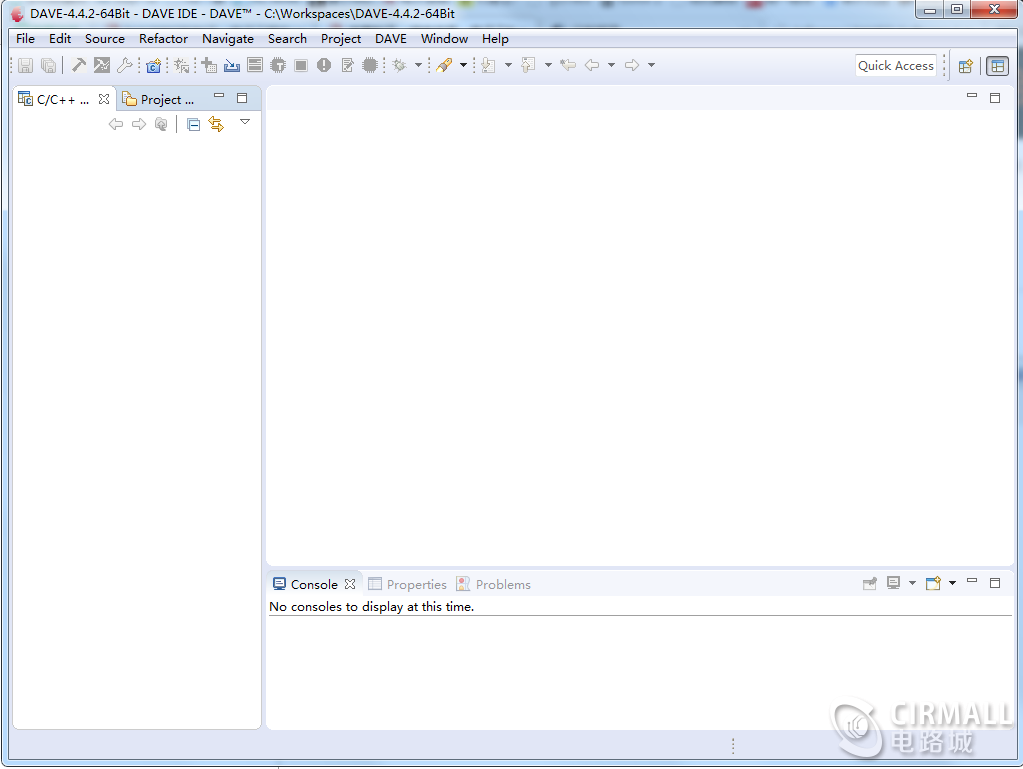Screen dimensions: 1023x769
Task: Toggle Link with Editor in project panel
Action: point(216,124)
